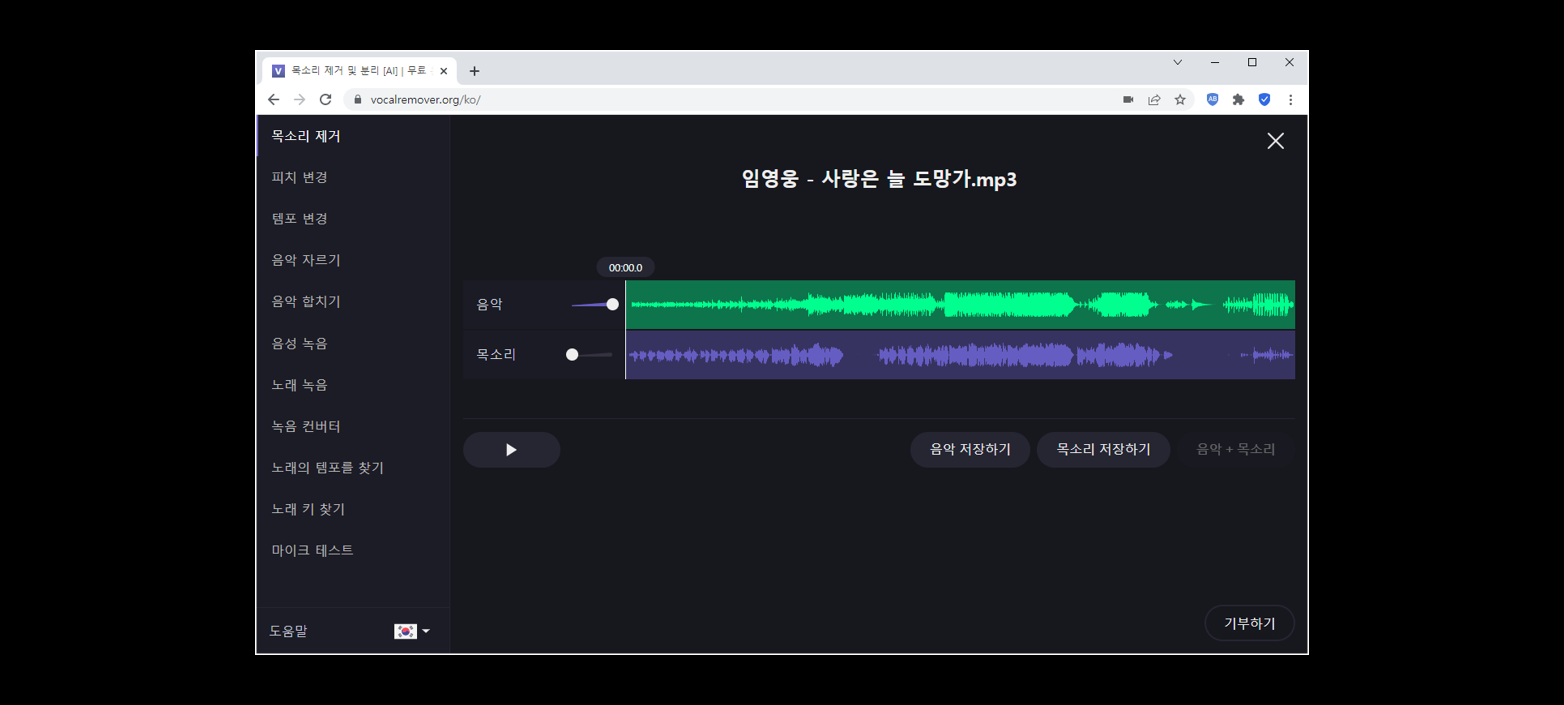Click the 목소리 track label
The image size is (1564, 705).
click(496, 354)
